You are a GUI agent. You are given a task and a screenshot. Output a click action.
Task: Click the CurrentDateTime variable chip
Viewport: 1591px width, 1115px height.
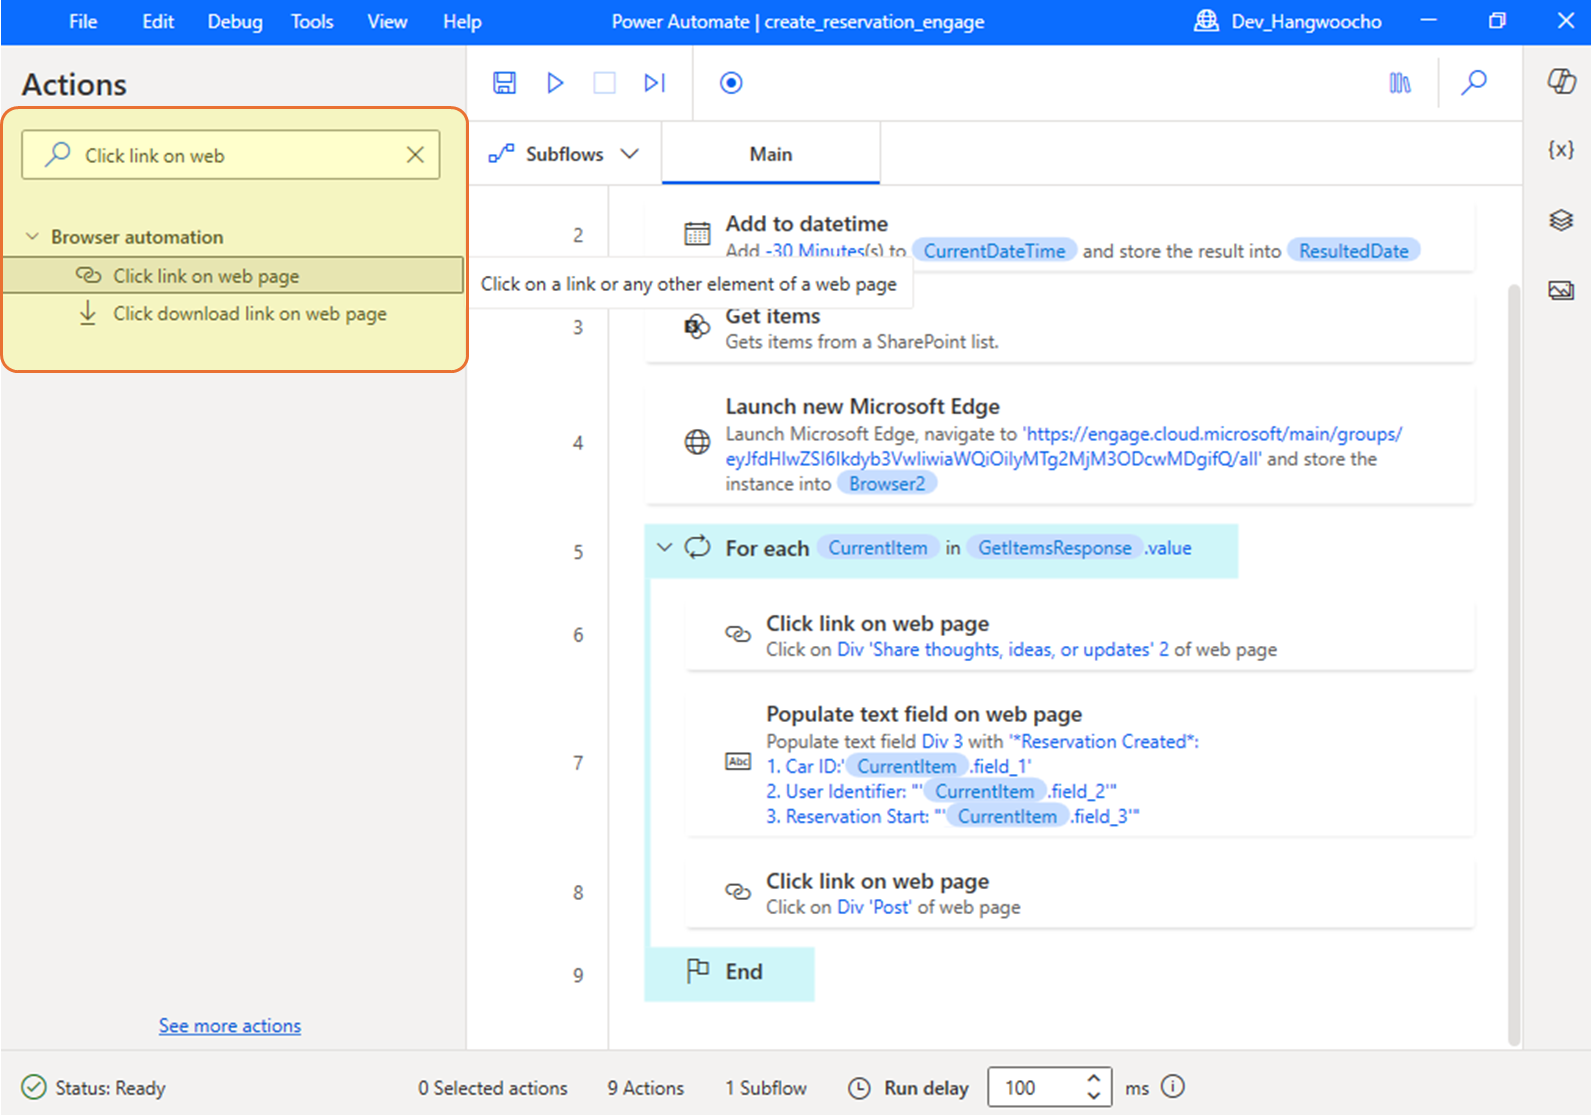coord(995,251)
